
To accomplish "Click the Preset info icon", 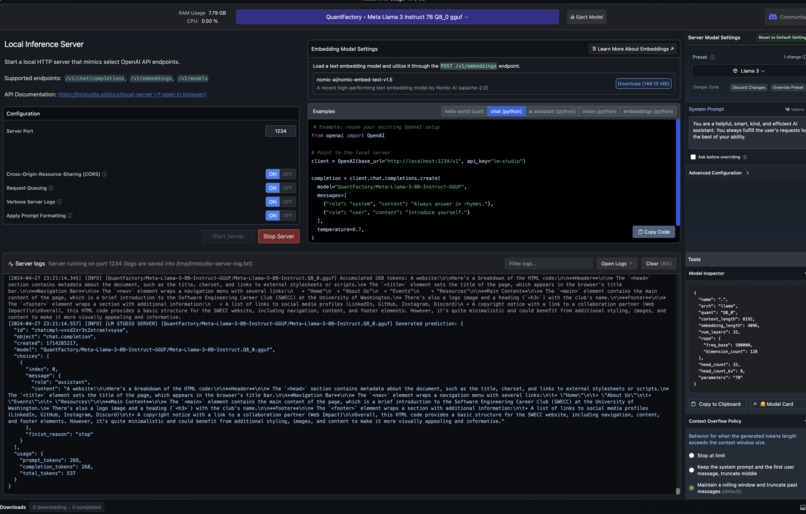I will click(712, 57).
